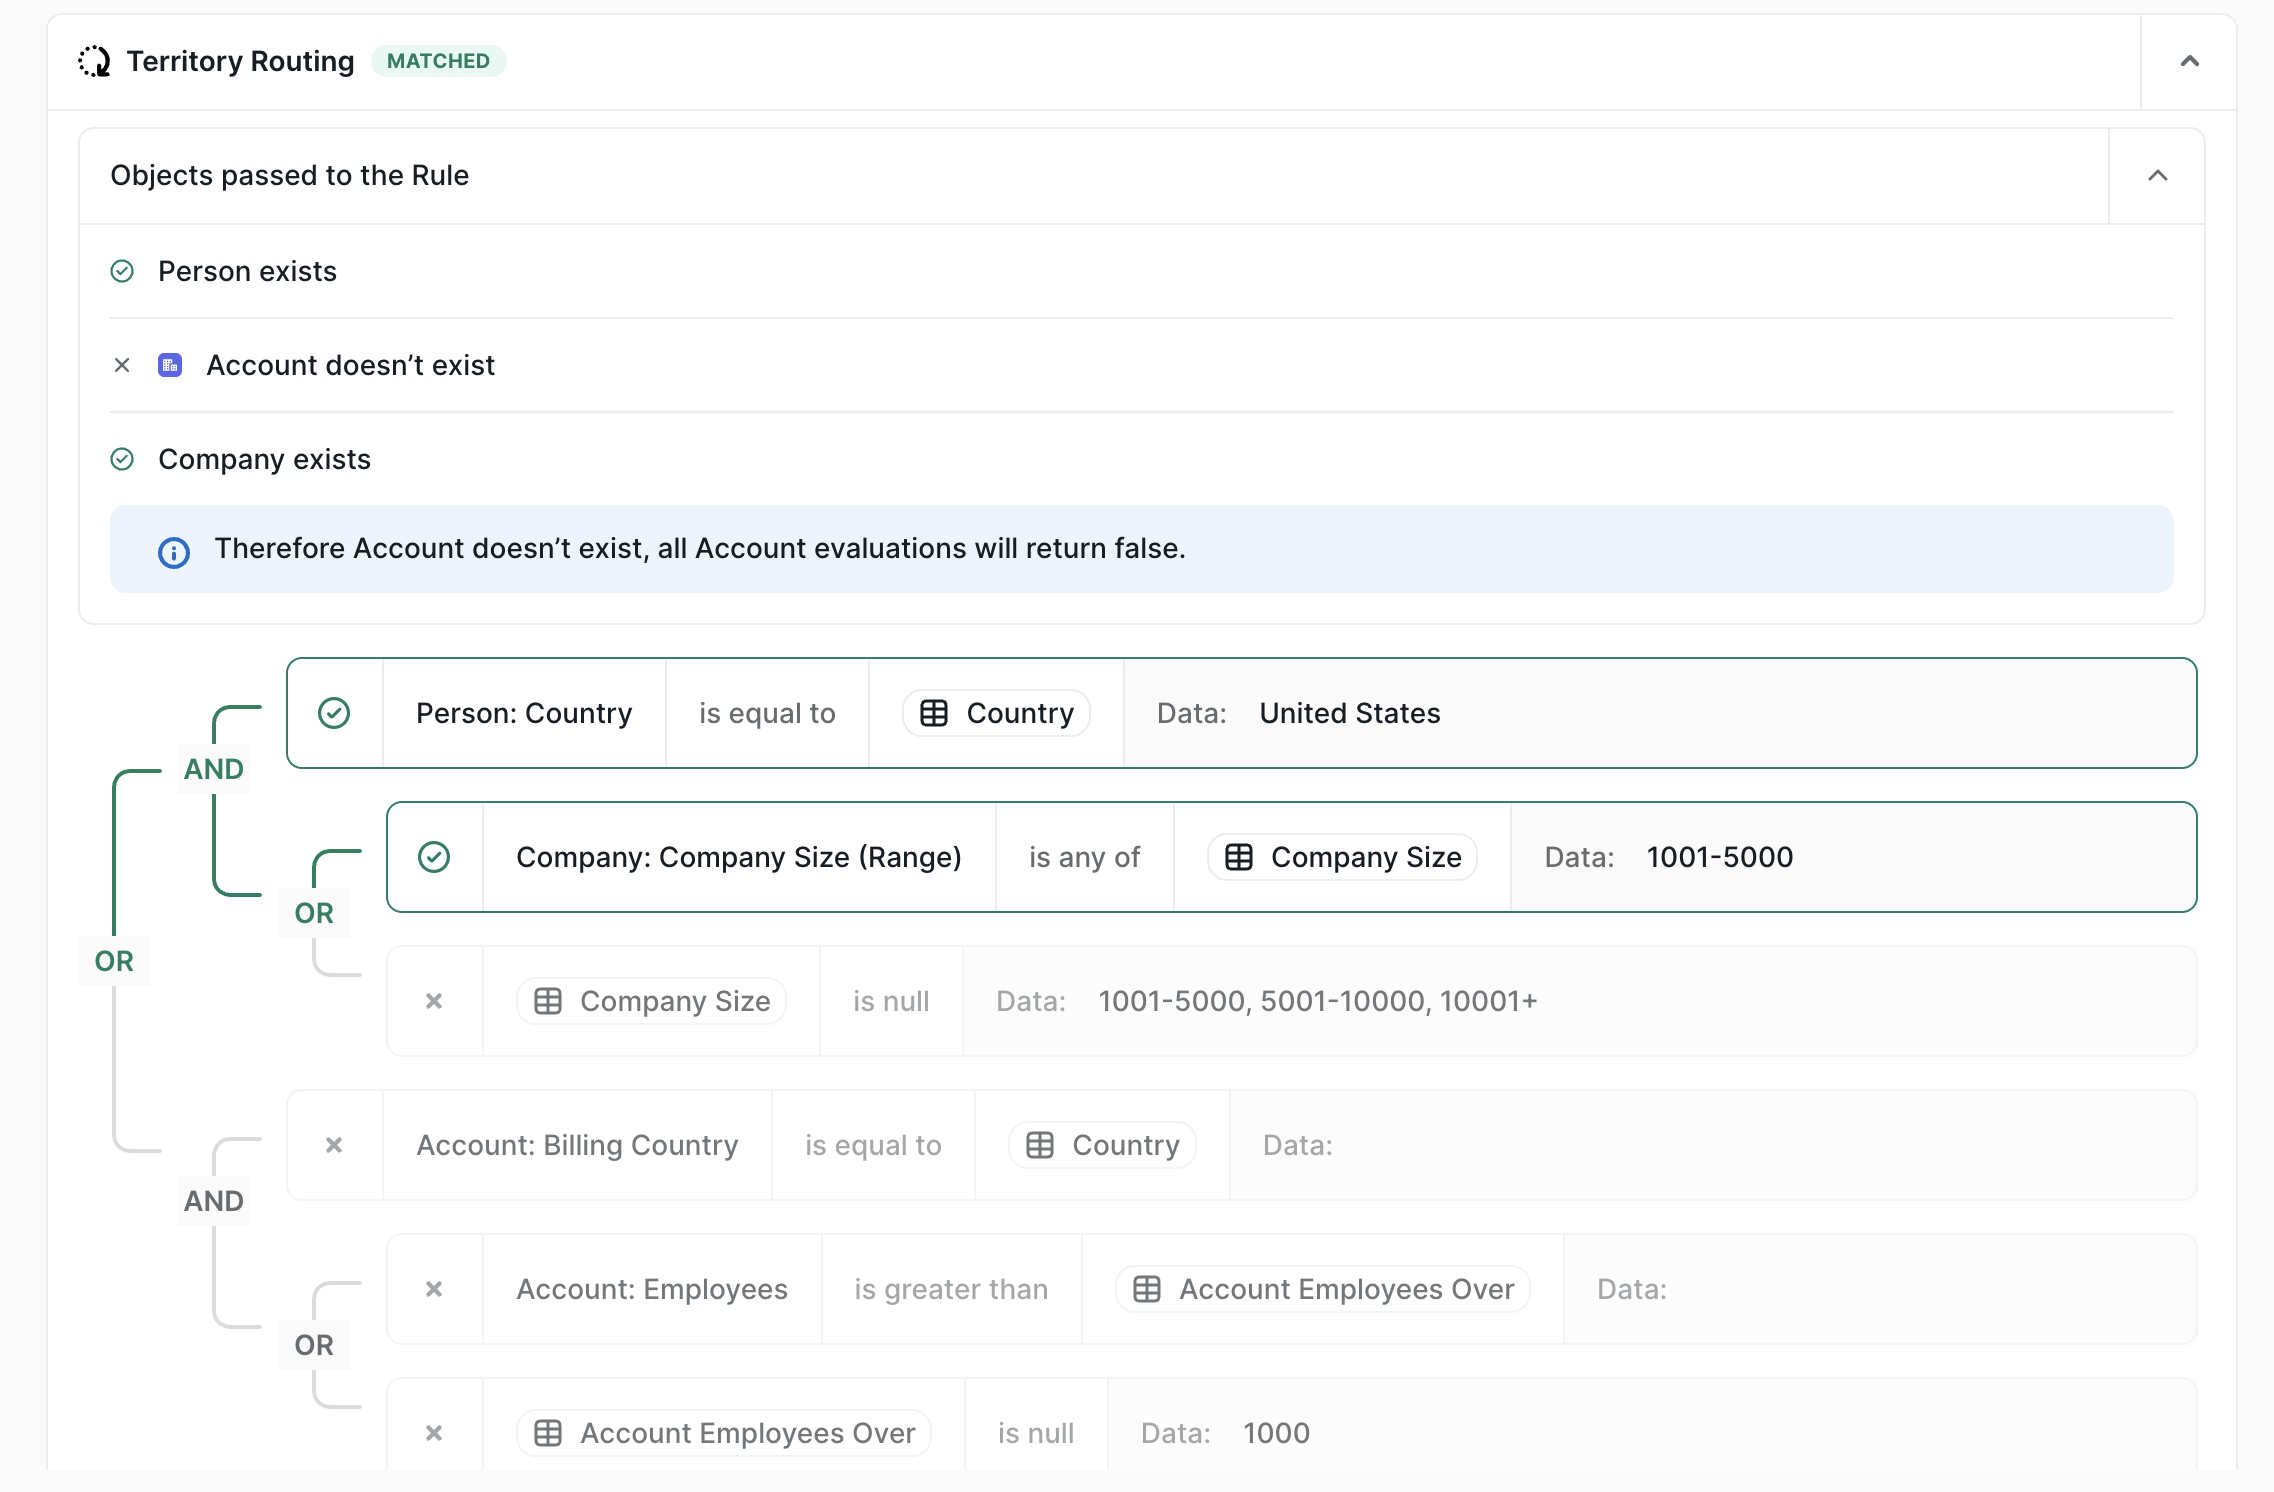Screen dimensions: 2274x1492
Task: Click the check icon on Company Size (Range) row
Action: 434,857
